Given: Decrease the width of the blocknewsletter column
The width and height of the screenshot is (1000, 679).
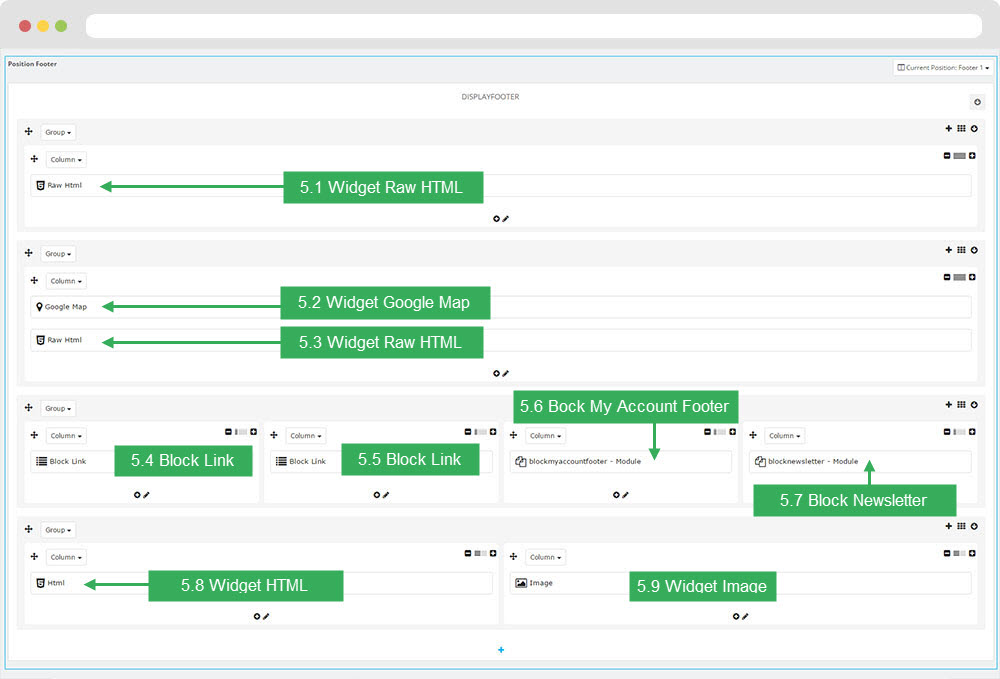Looking at the screenshot, I should tap(946, 432).
